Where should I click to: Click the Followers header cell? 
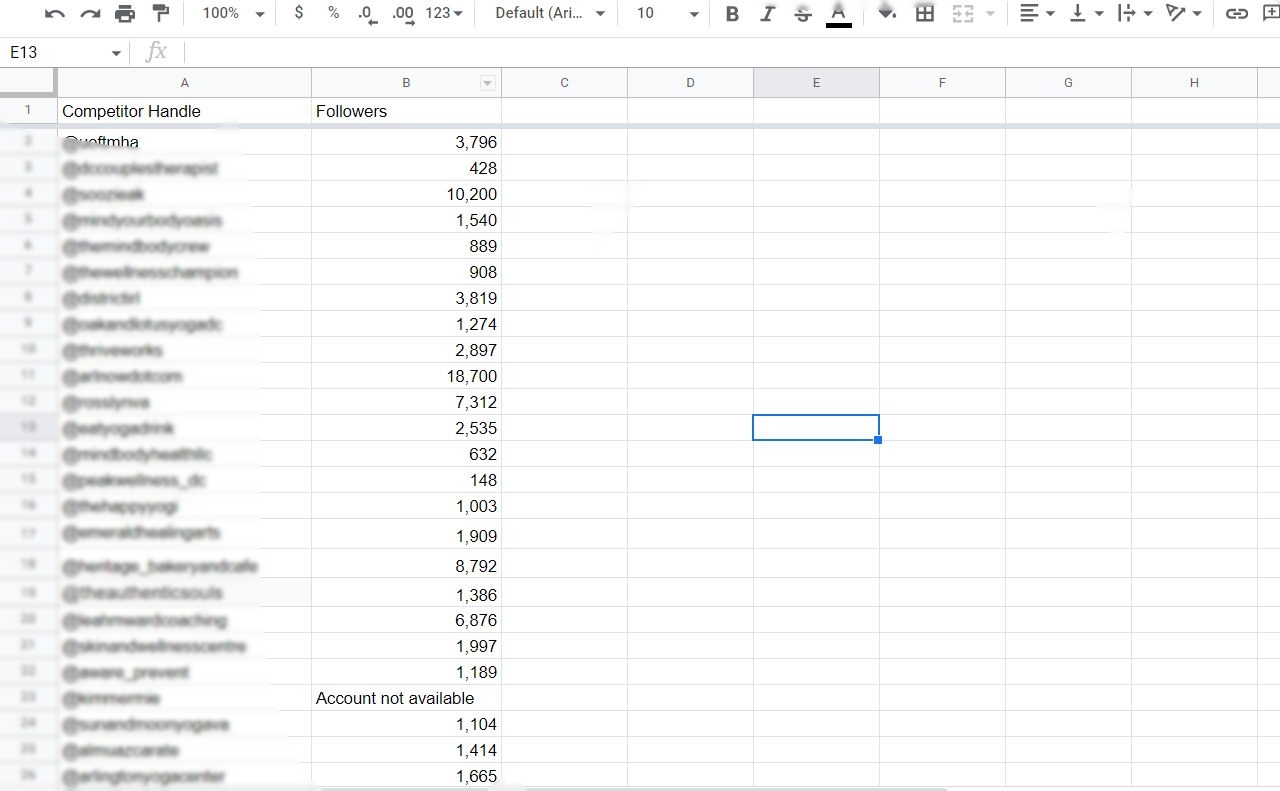pyautogui.click(x=406, y=111)
